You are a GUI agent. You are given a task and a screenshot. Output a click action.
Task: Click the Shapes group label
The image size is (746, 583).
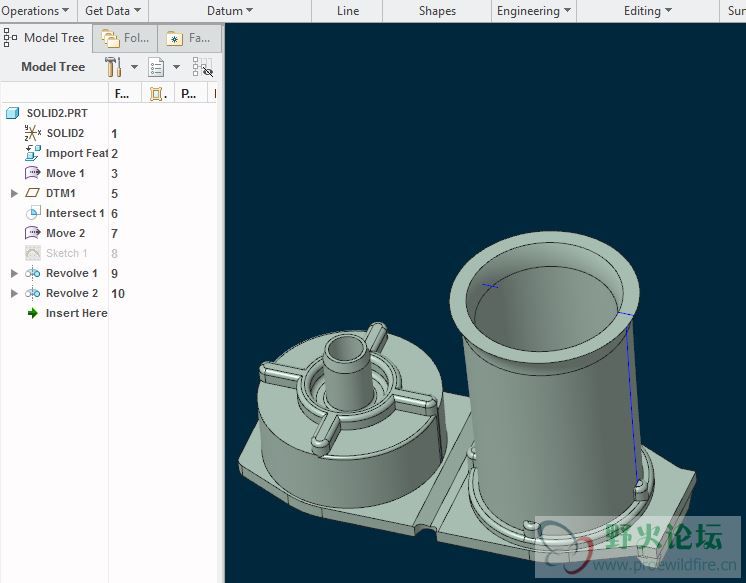437,10
